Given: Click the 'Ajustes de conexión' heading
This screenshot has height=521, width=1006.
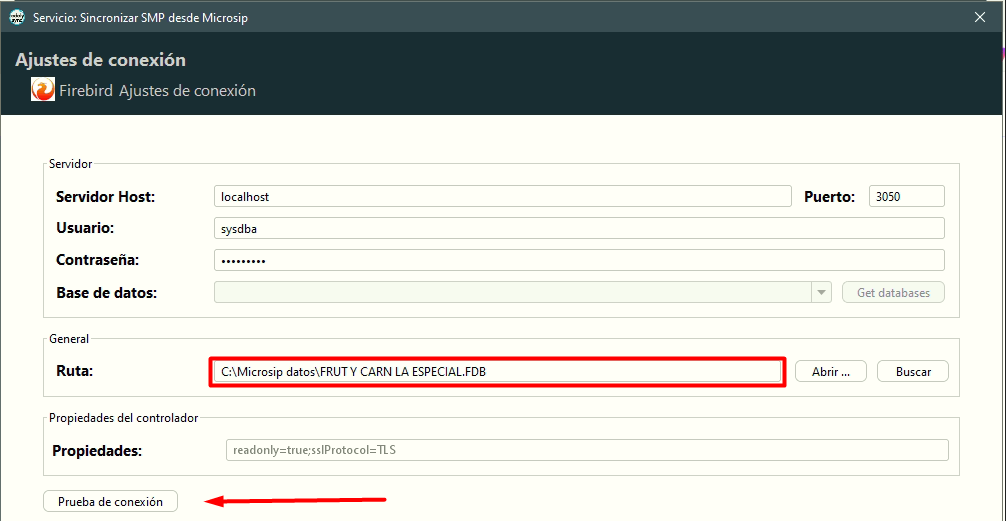Looking at the screenshot, I should tap(100, 60).
